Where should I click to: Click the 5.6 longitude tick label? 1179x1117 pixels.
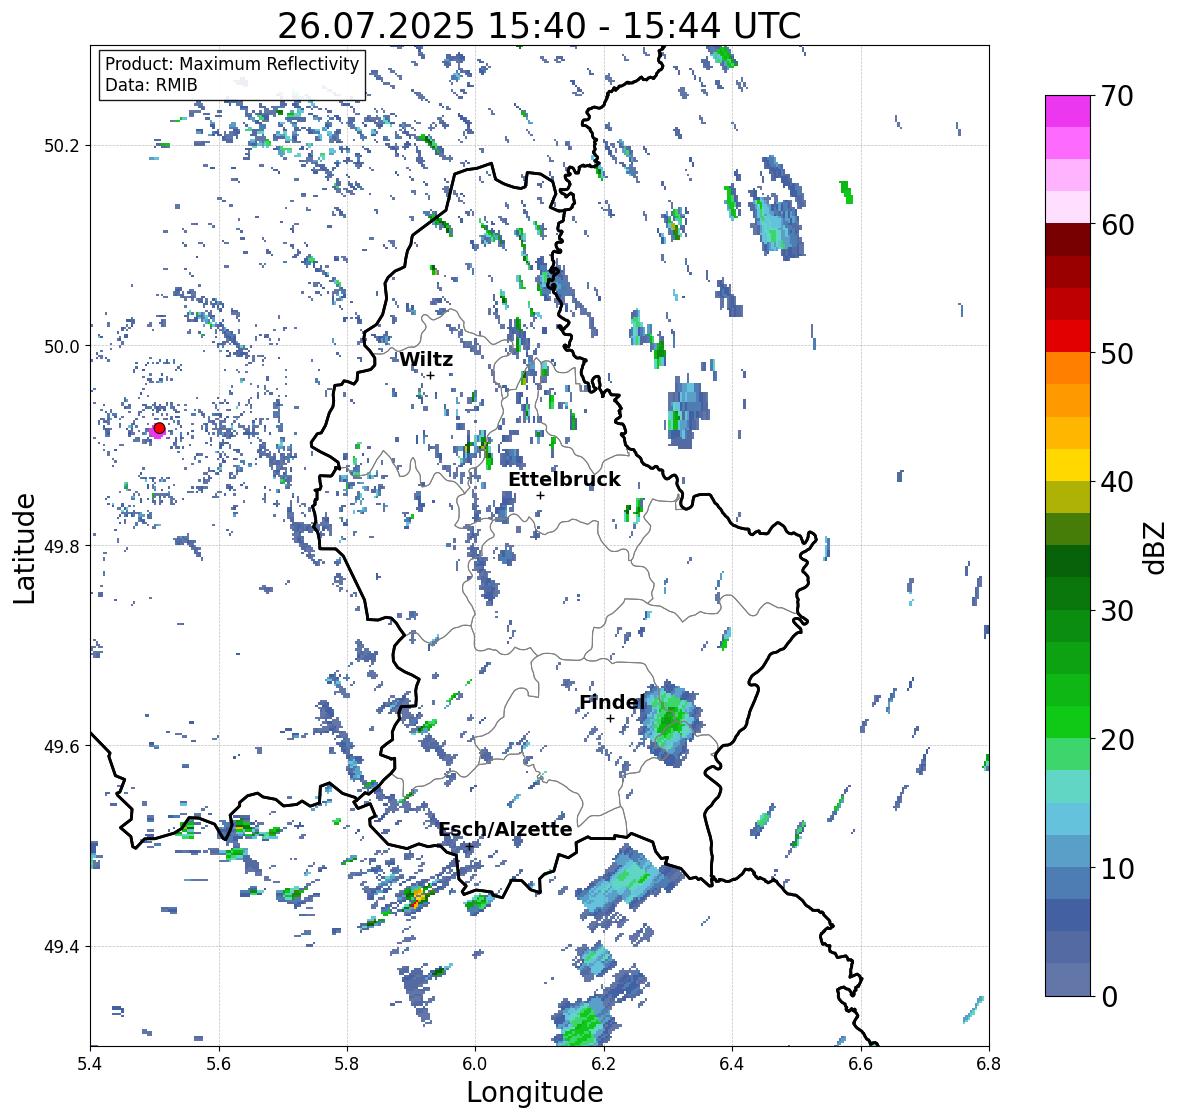219,1064
